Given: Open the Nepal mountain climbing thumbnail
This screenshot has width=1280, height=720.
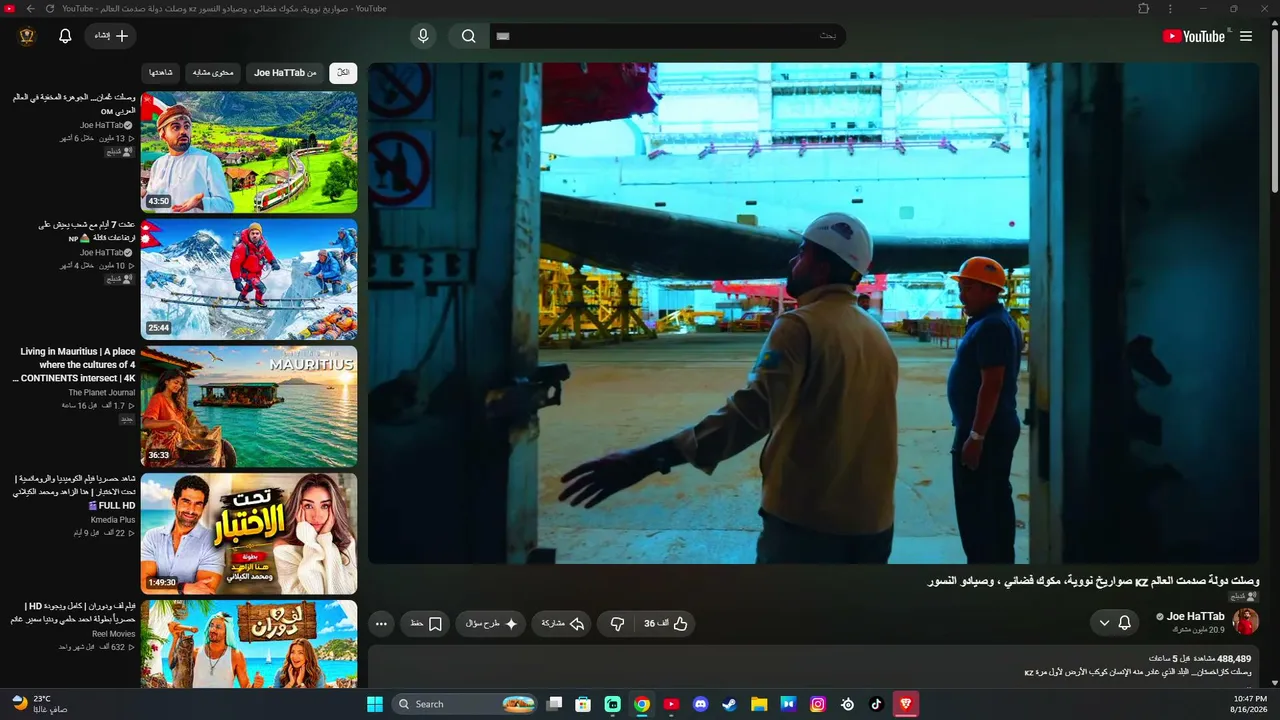Looking at the screenshot, I should 249,280.
